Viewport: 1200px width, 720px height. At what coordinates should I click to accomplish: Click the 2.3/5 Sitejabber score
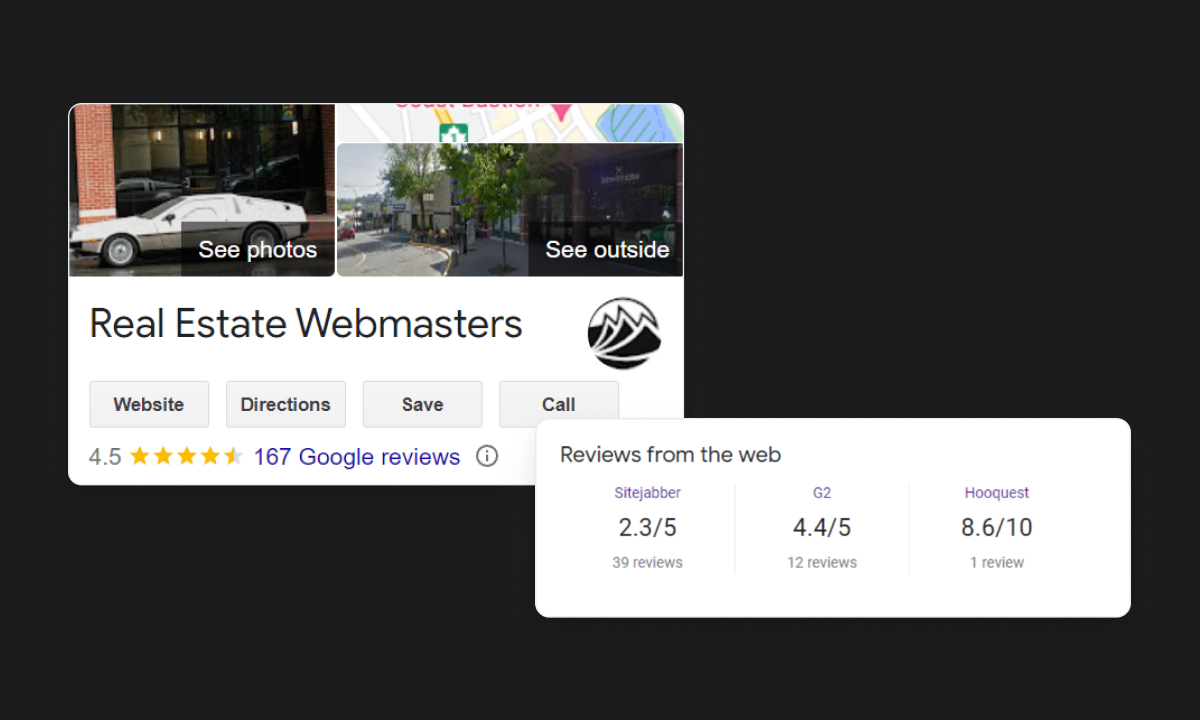point(647,527)
